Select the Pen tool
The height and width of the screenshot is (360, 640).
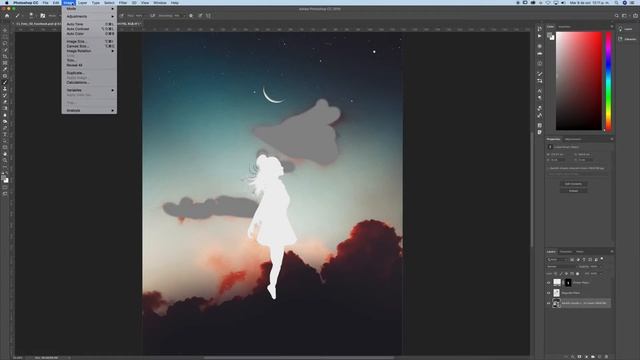coord(5,128)
